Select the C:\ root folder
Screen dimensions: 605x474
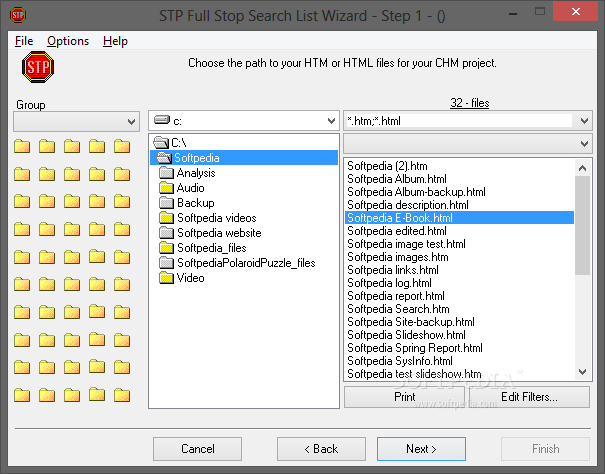tap(179, 142)
